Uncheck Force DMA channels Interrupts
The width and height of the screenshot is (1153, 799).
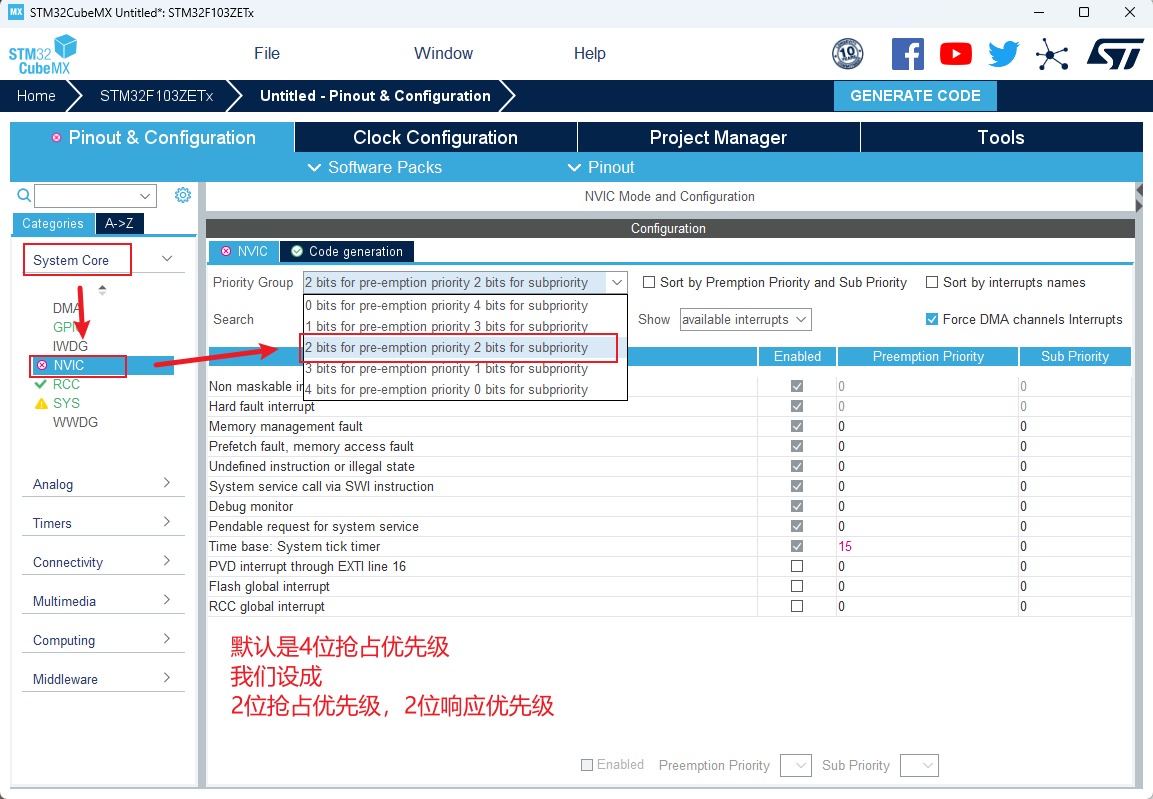(x=932, y=319)
